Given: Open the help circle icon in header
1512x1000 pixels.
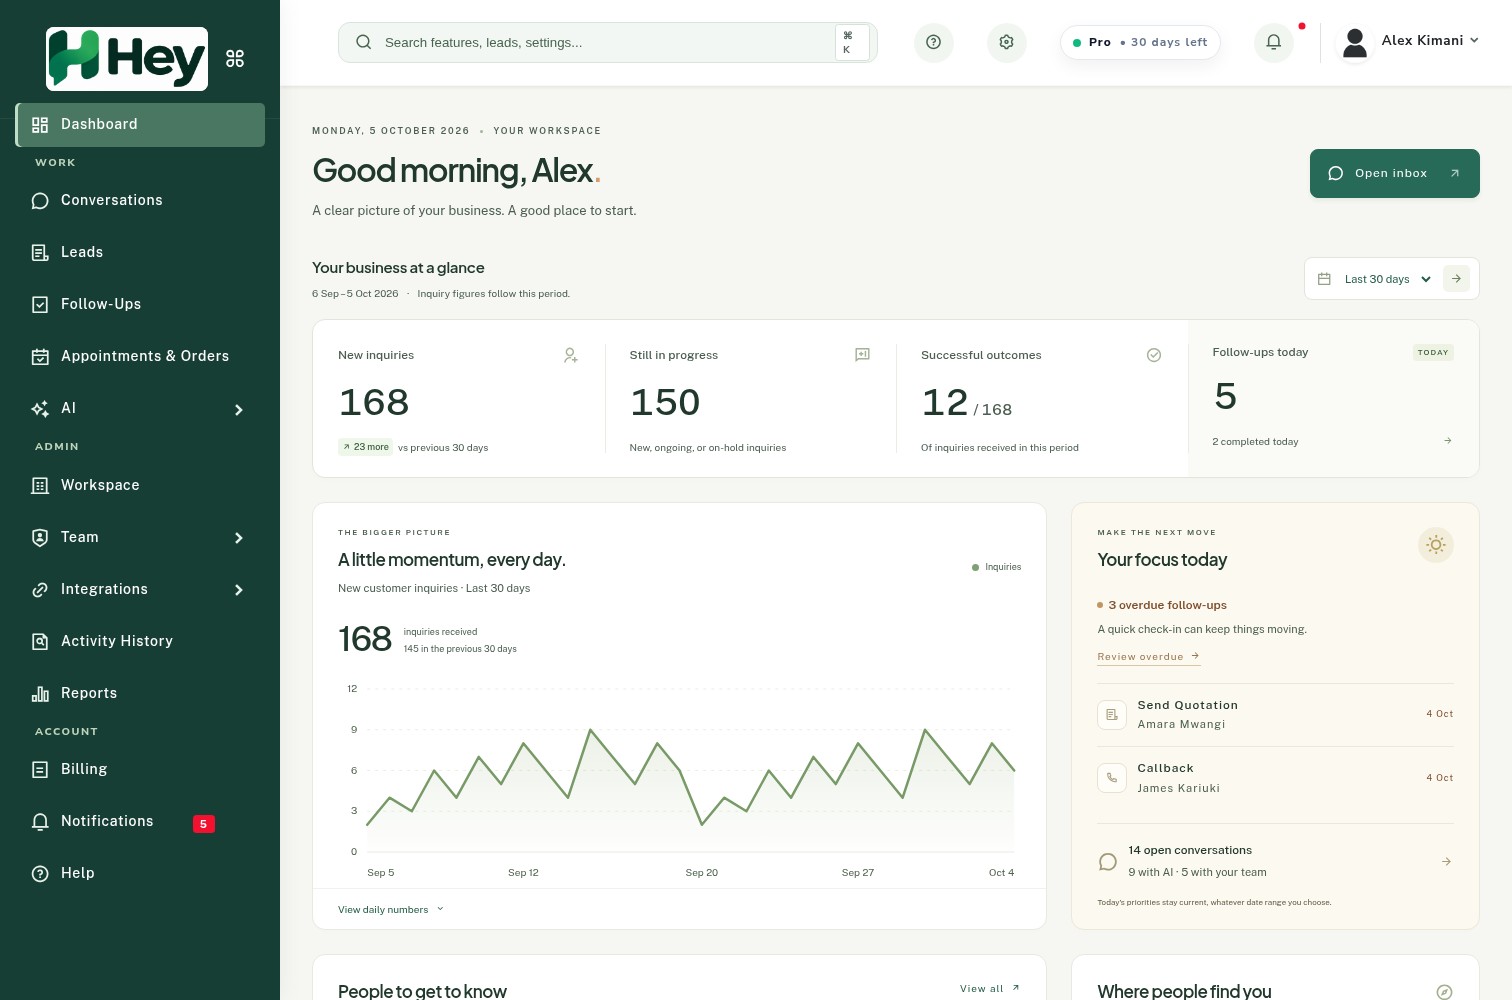Looking at the screenshot, I should [x=934, y=42].
